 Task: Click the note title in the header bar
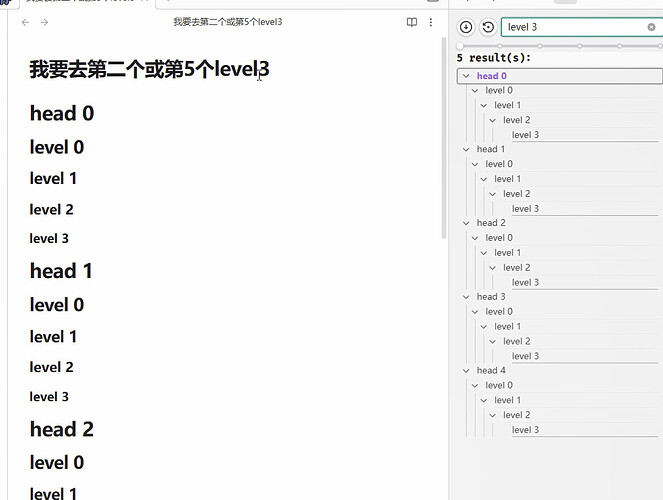[227, 22]
